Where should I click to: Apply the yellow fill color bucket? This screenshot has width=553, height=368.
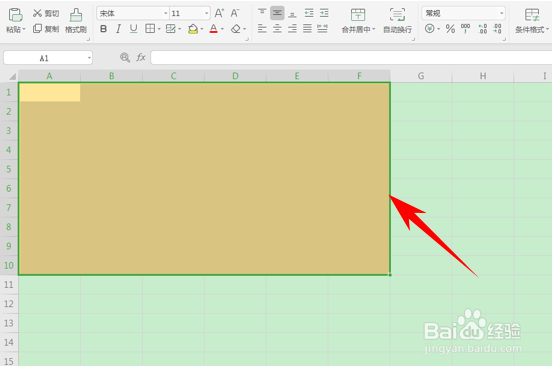coord(193,29)
